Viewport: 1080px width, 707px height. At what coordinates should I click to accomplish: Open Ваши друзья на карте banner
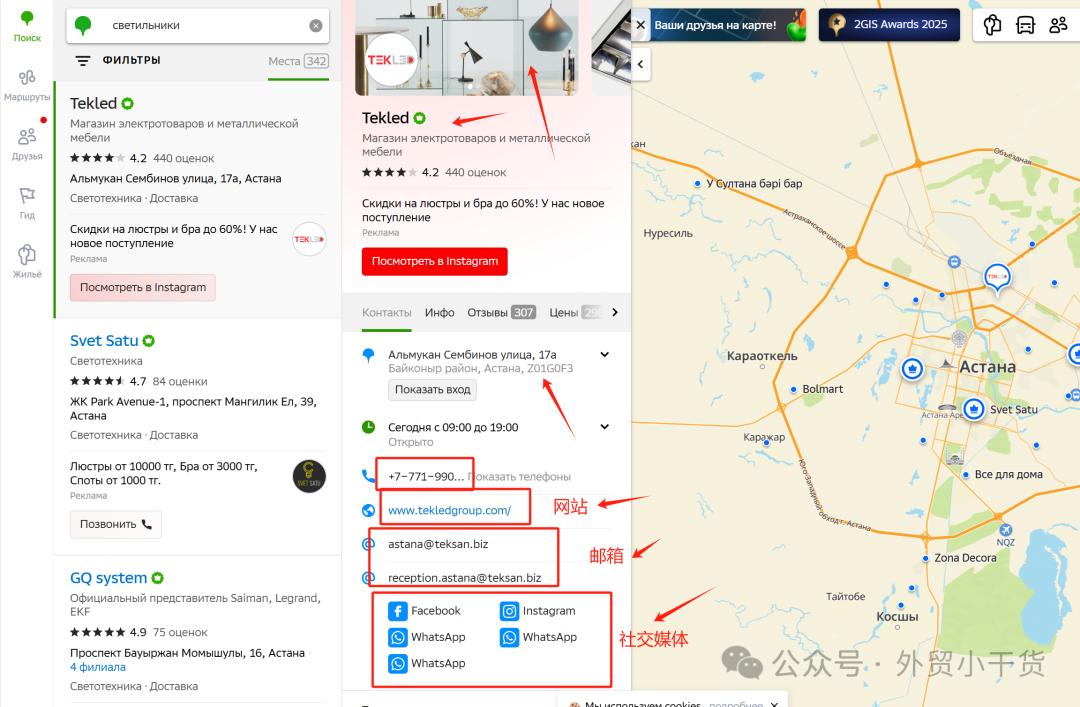click(x=720, y=25)
